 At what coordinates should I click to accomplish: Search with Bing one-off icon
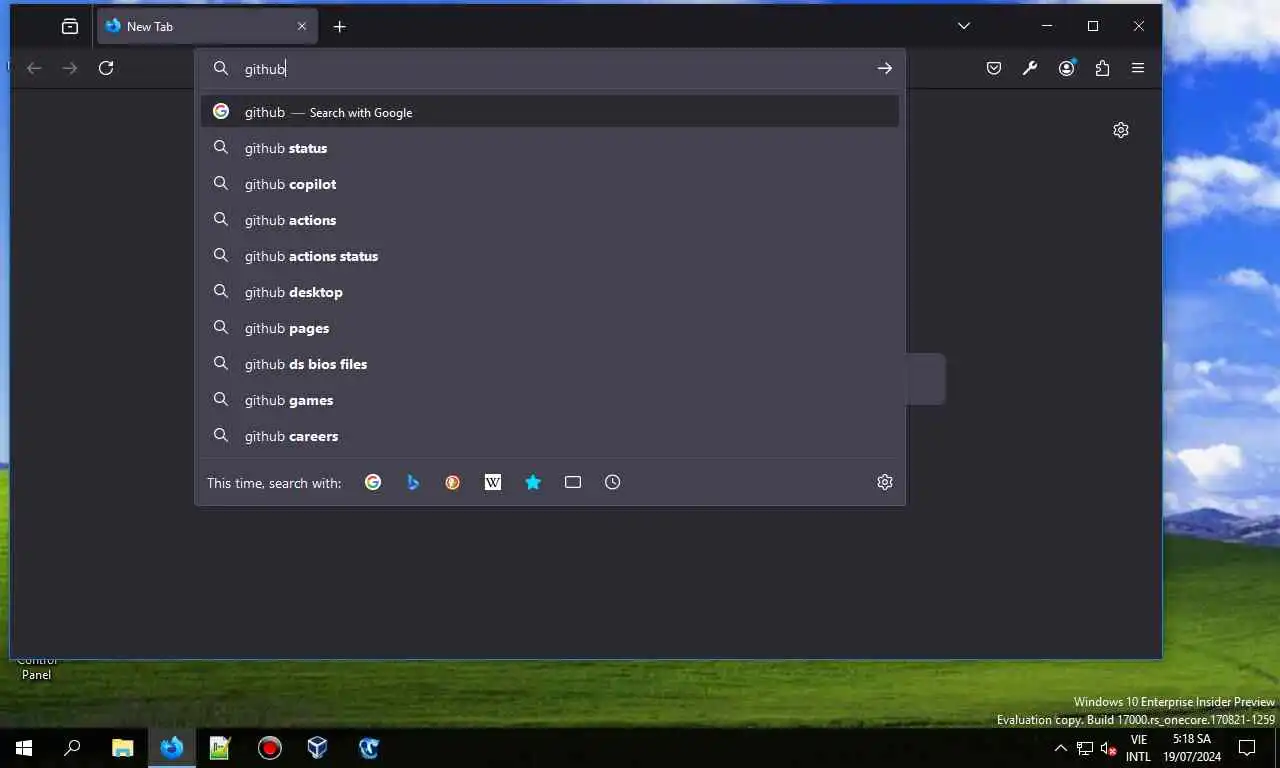[413, 482]
